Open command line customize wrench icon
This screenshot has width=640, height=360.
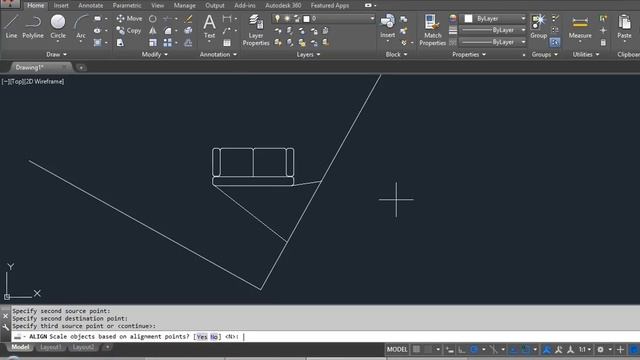5,327
